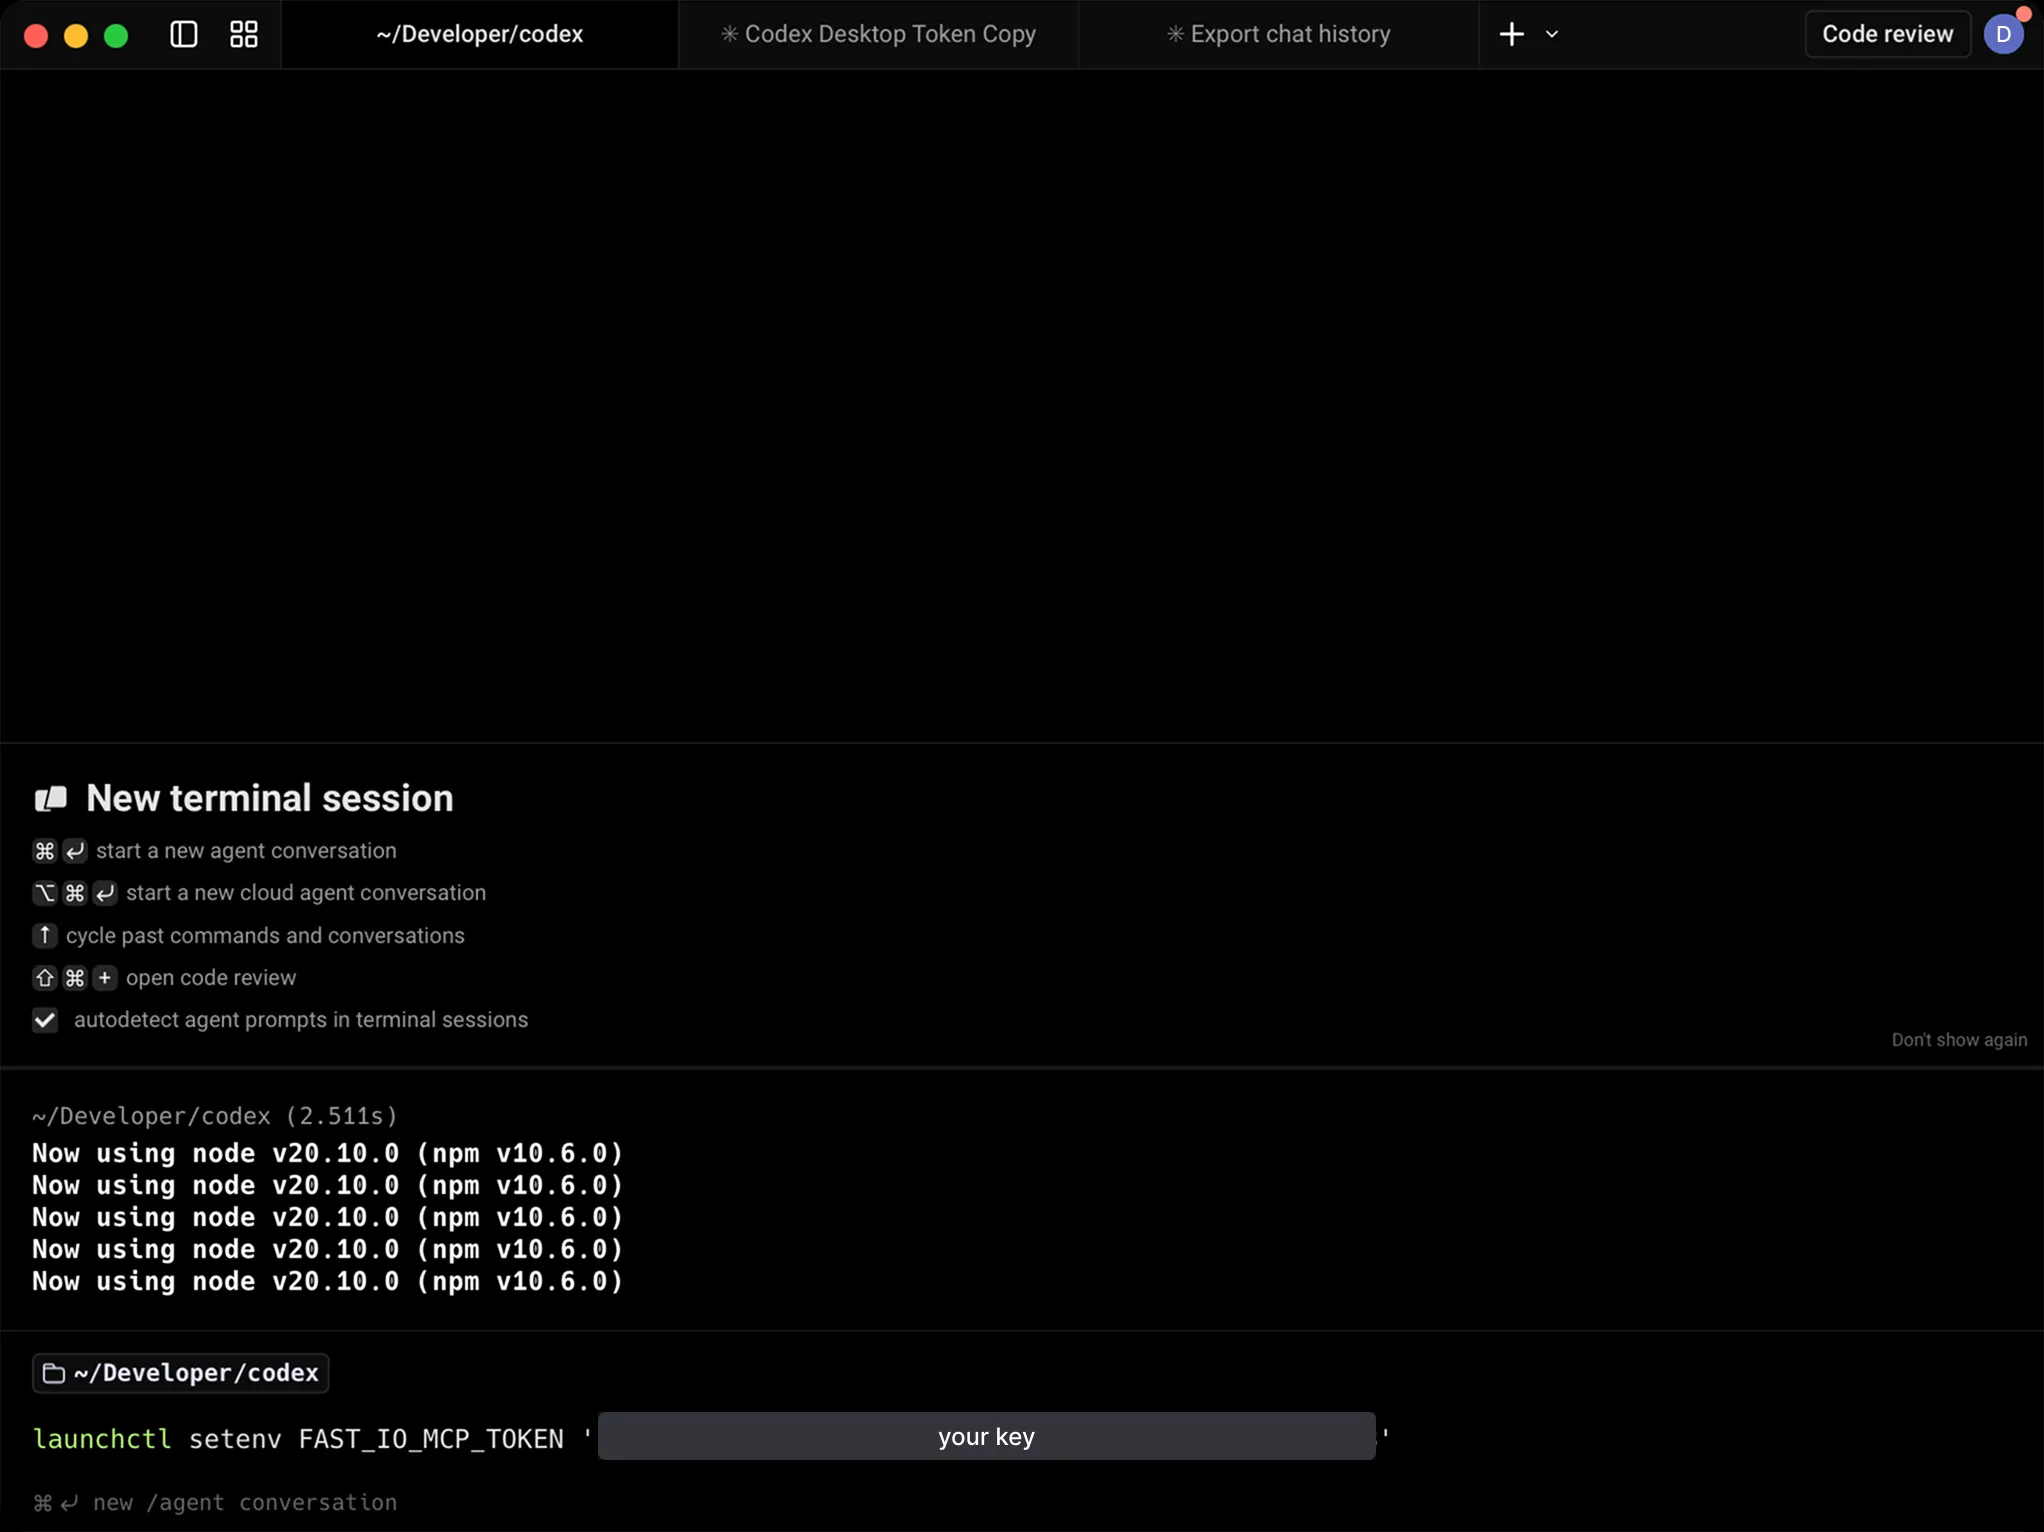Click the up arrow icon beside cycle past commands
2044x1532 pixels.
(x=44, y=935)
